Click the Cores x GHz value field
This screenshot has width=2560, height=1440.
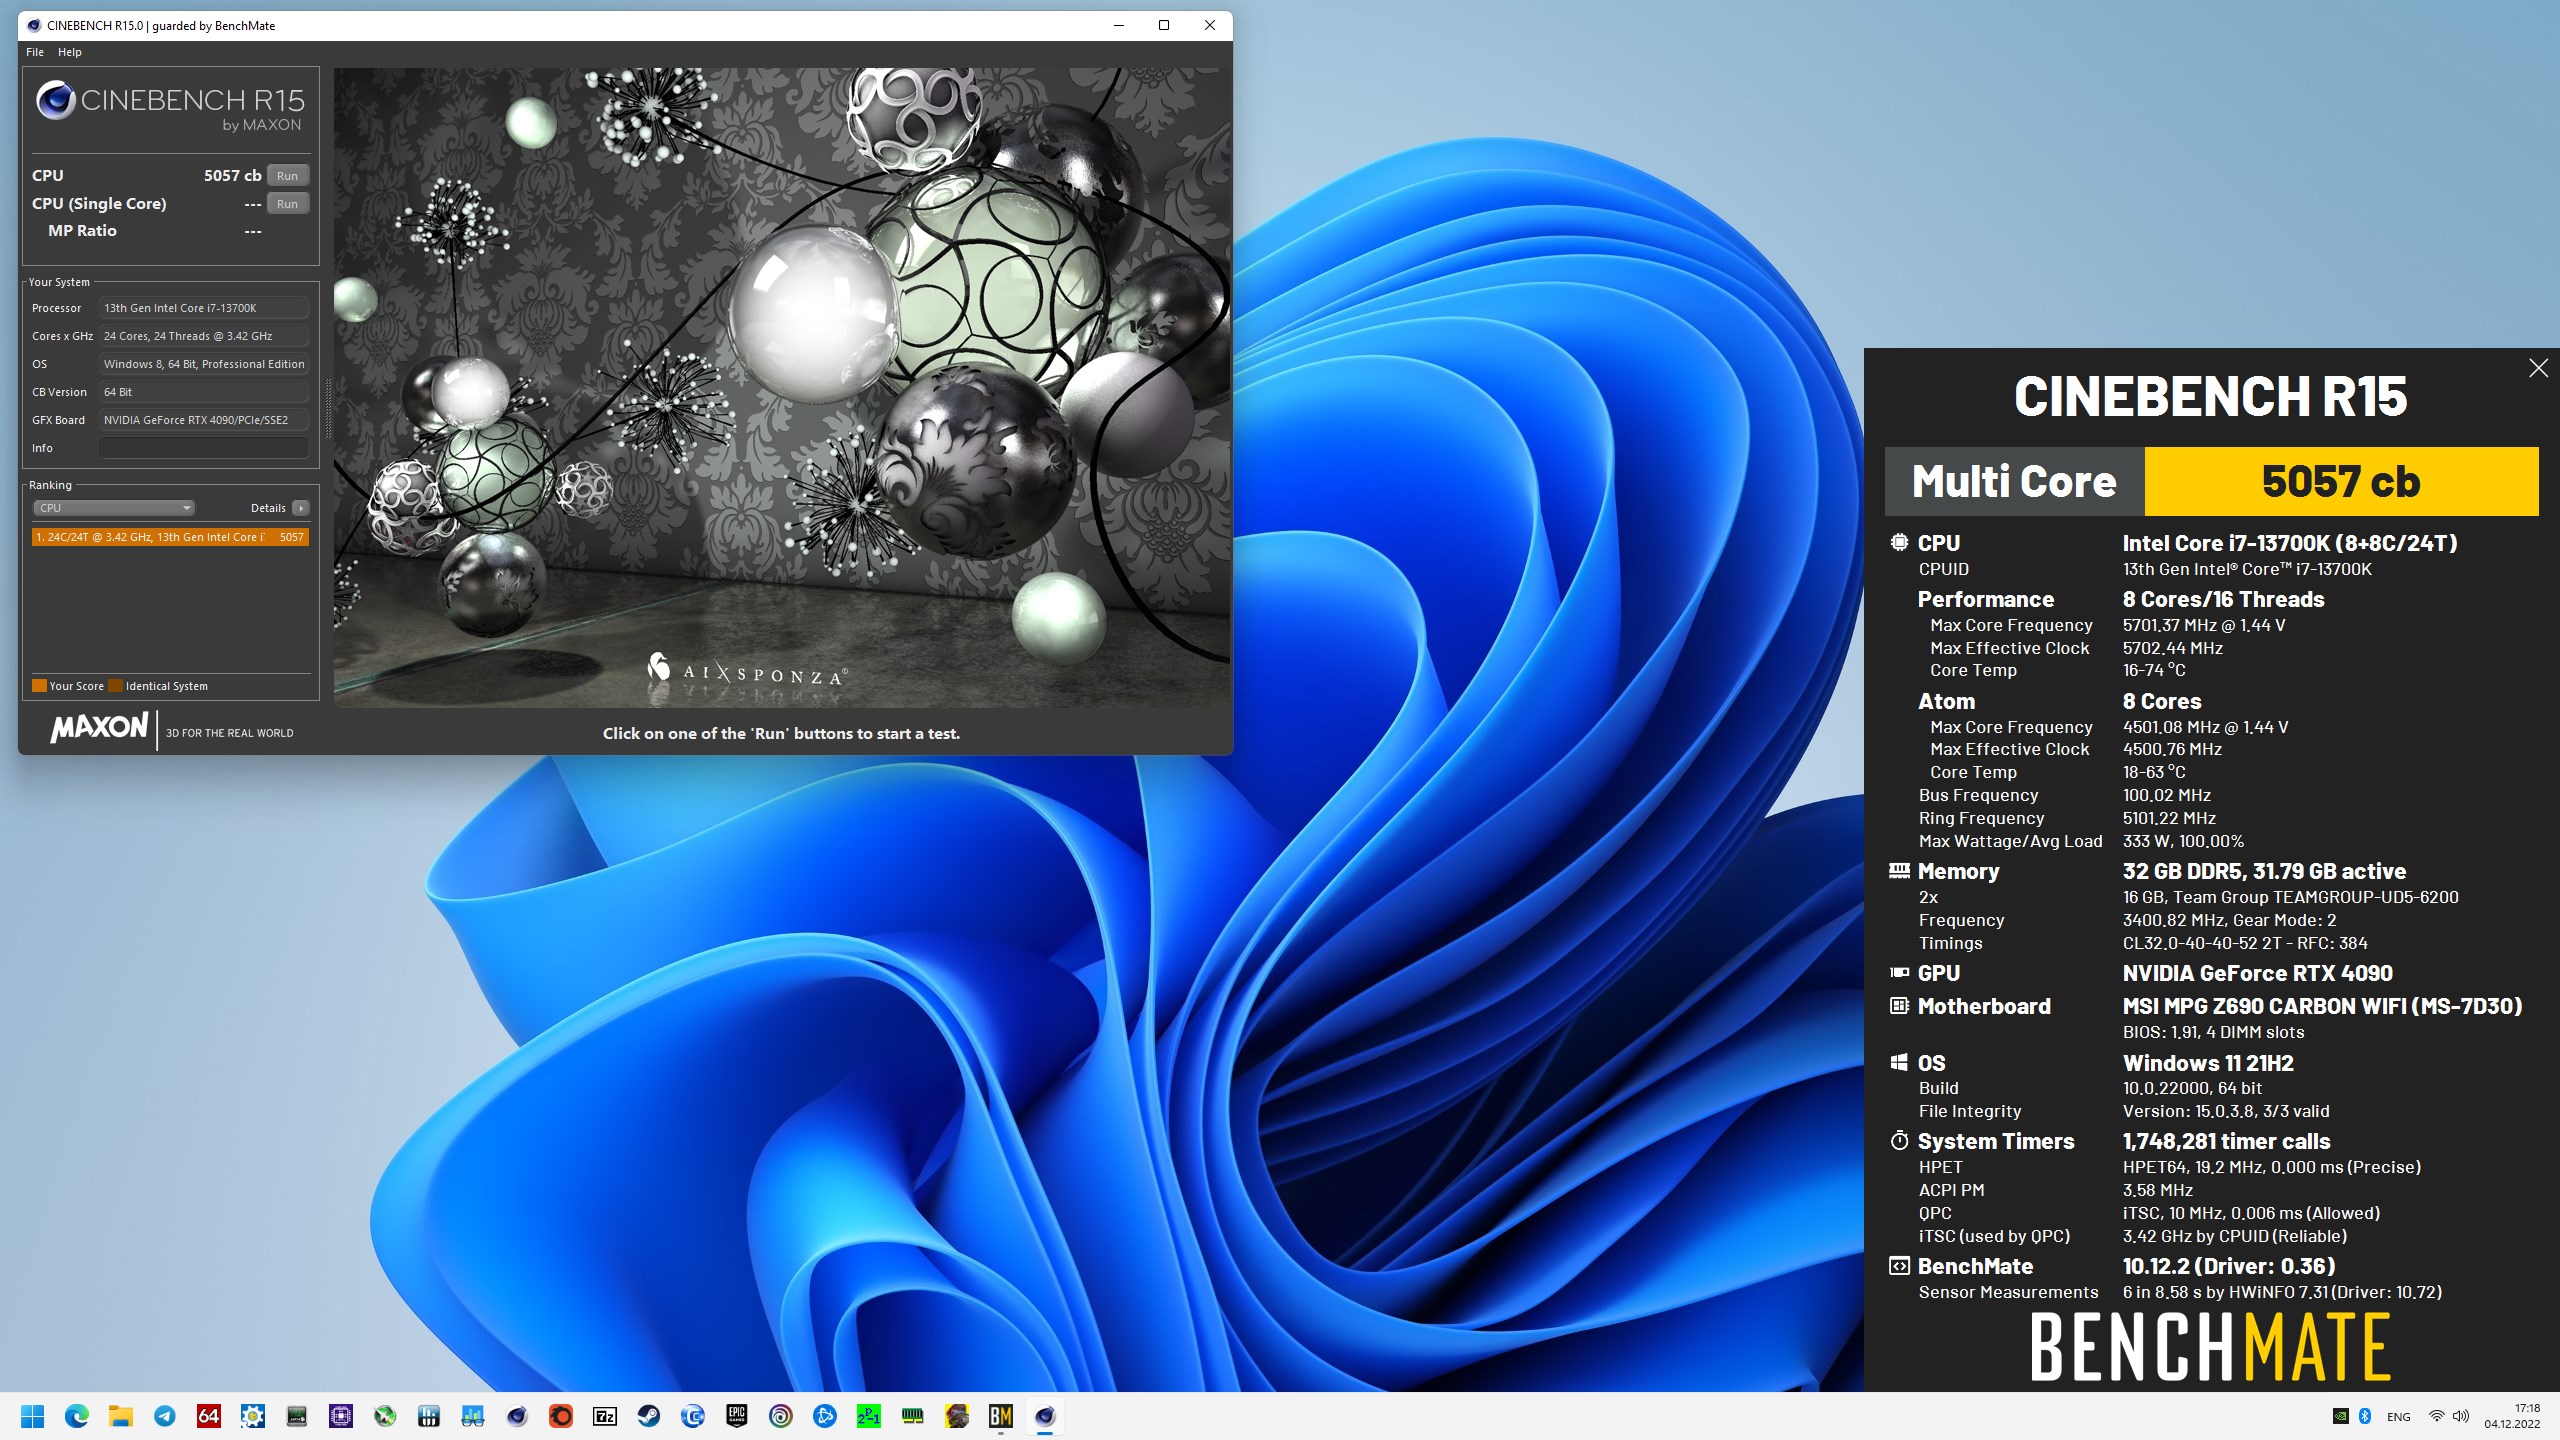point(204,336)
